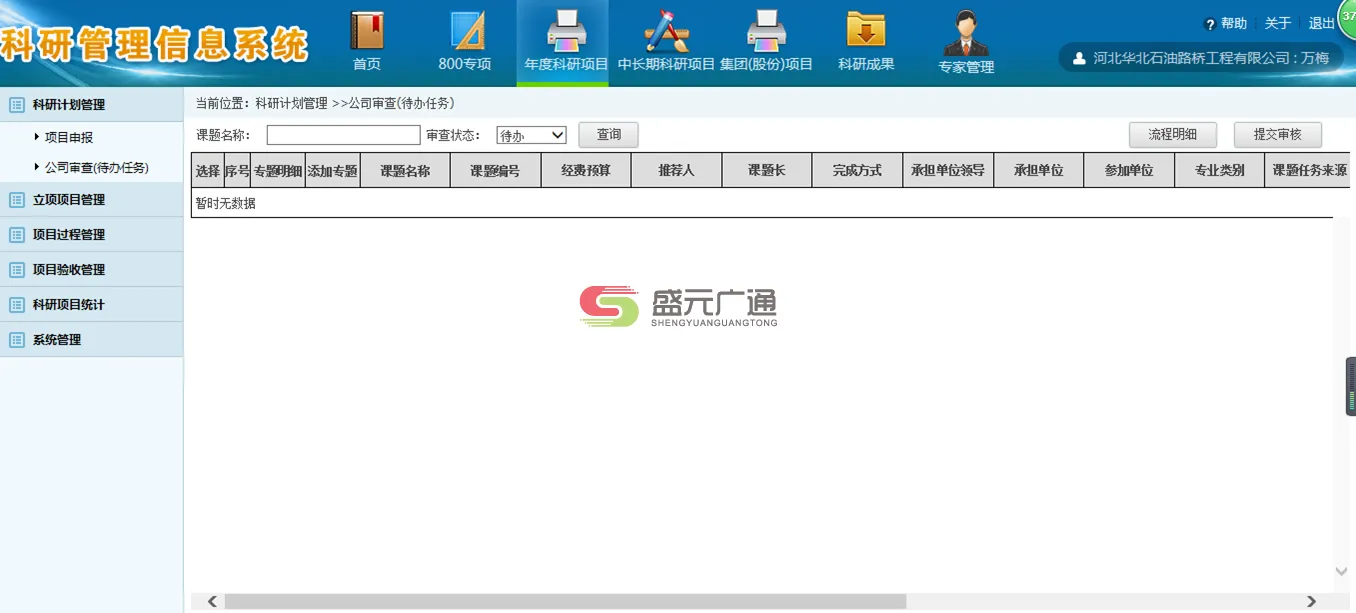Open the 首页 book icon
Image resolution: width=1356 pixels, height=613 pixels.
[x=367, y=30]
